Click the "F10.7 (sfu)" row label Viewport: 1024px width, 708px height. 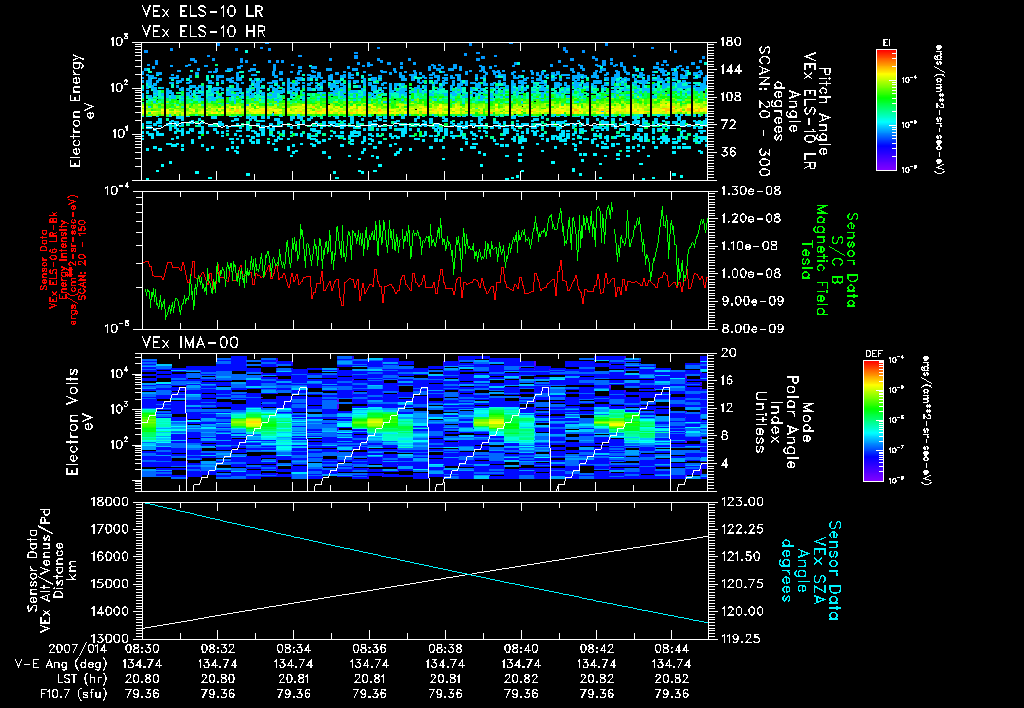click(x=72, y=694)
